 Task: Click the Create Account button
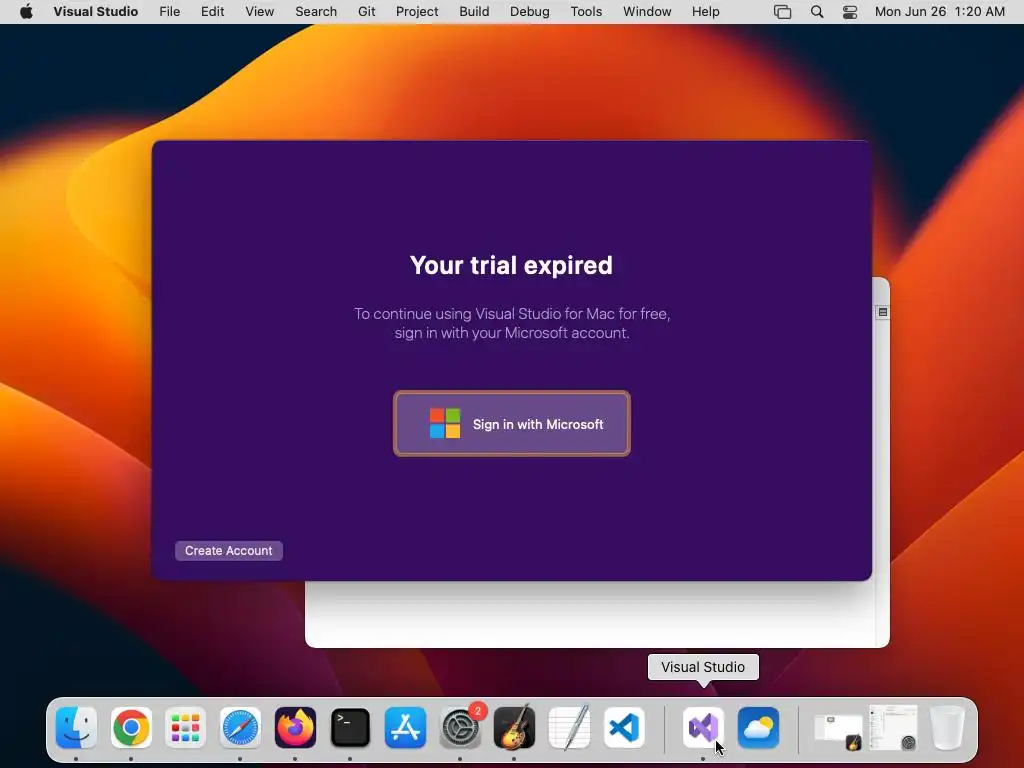(x=229, y=551)
